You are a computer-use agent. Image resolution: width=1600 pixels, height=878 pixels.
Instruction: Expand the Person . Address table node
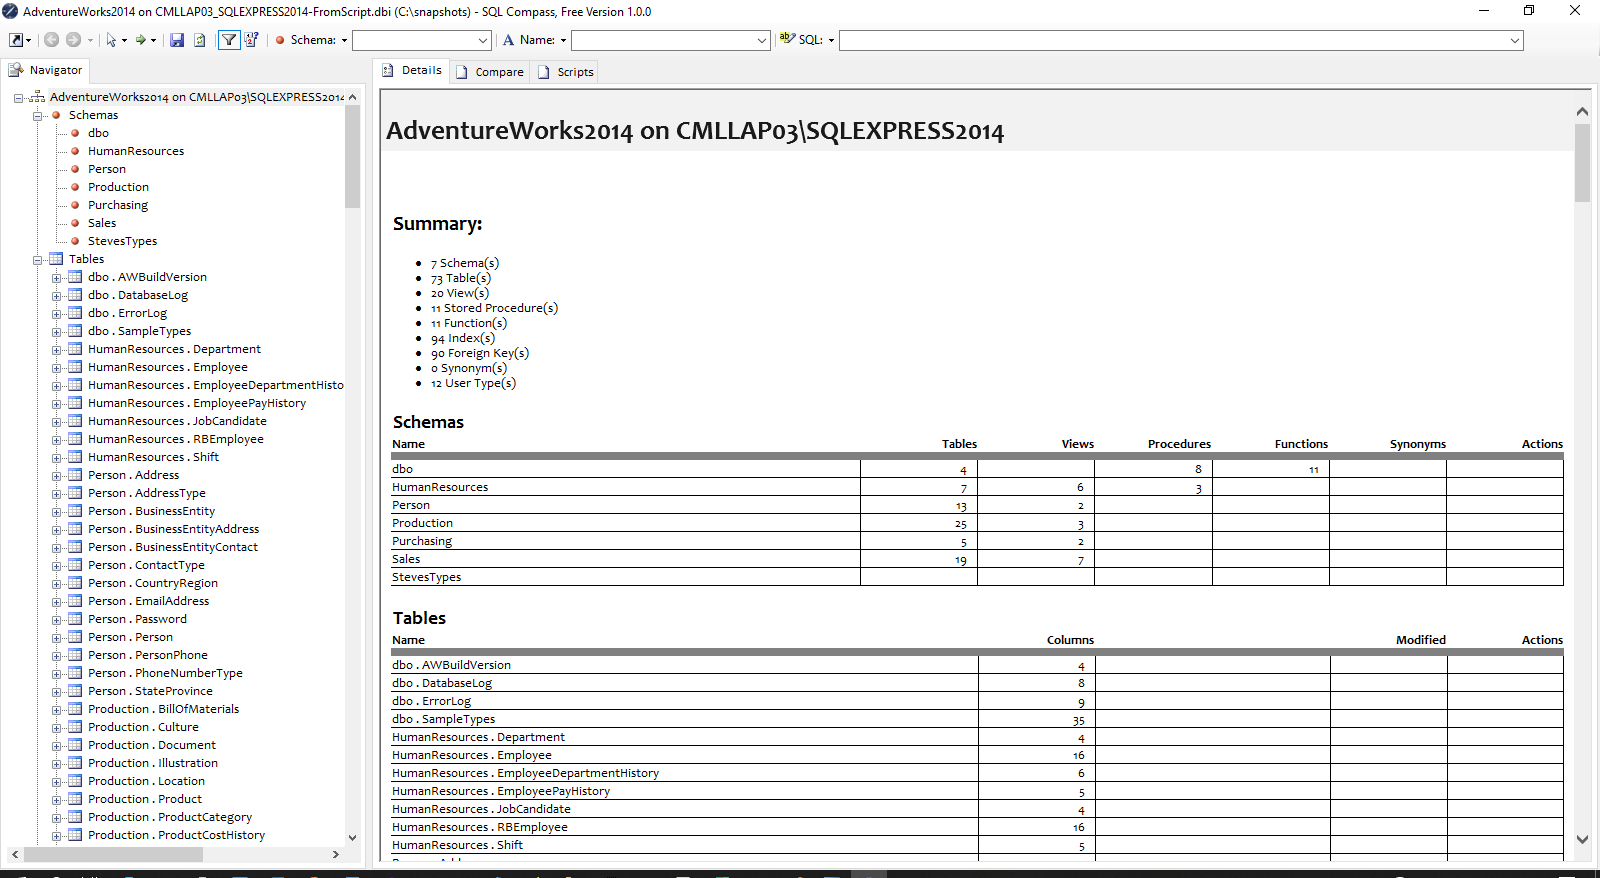(57, 476)
